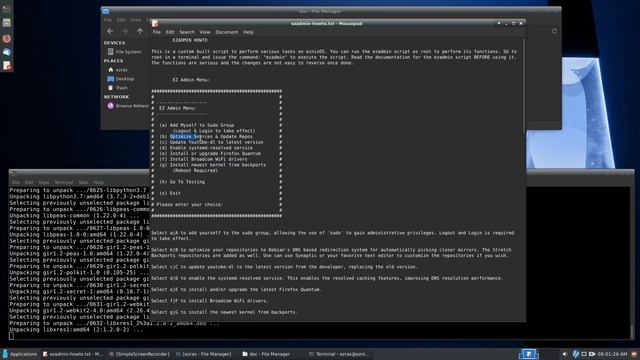The height and width of the screenshot is (360, 640).
Task: Click the line (a) Add Myself to Sudo Group
Action: (197, 125)
